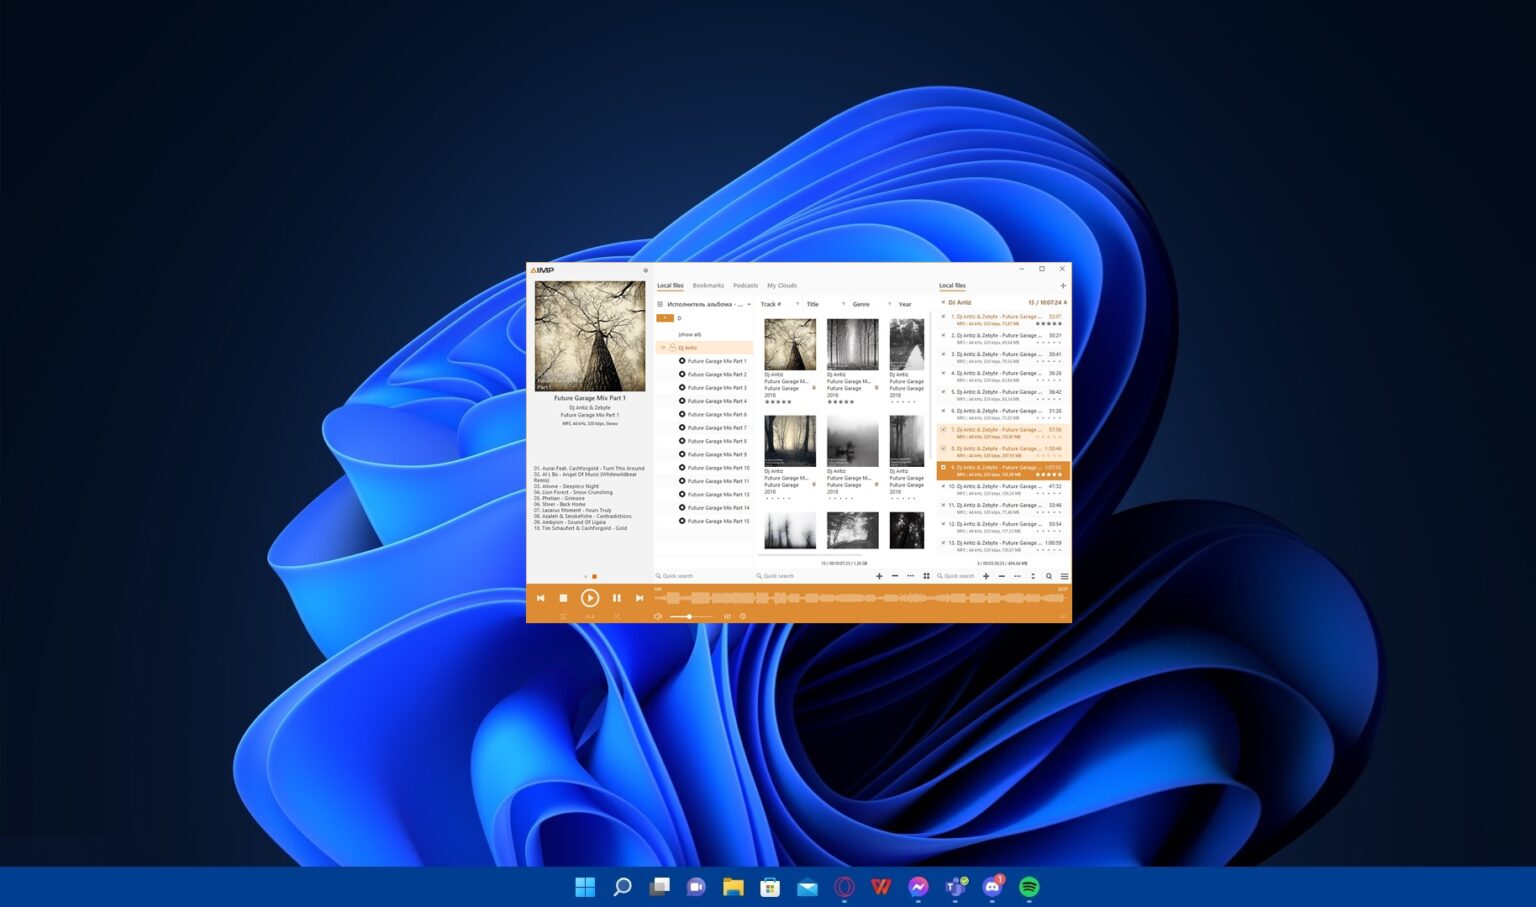Open the Podcasts tab
The image size is (1536, 907).
(745, 286)
